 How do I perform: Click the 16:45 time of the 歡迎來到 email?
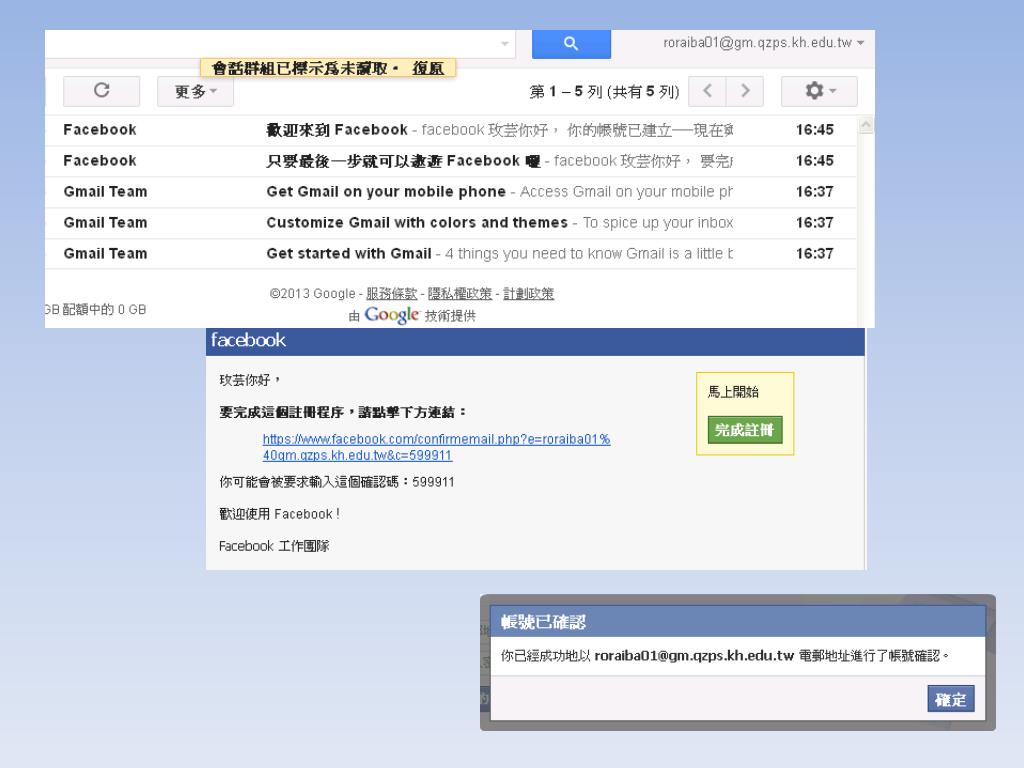(814, 130)
